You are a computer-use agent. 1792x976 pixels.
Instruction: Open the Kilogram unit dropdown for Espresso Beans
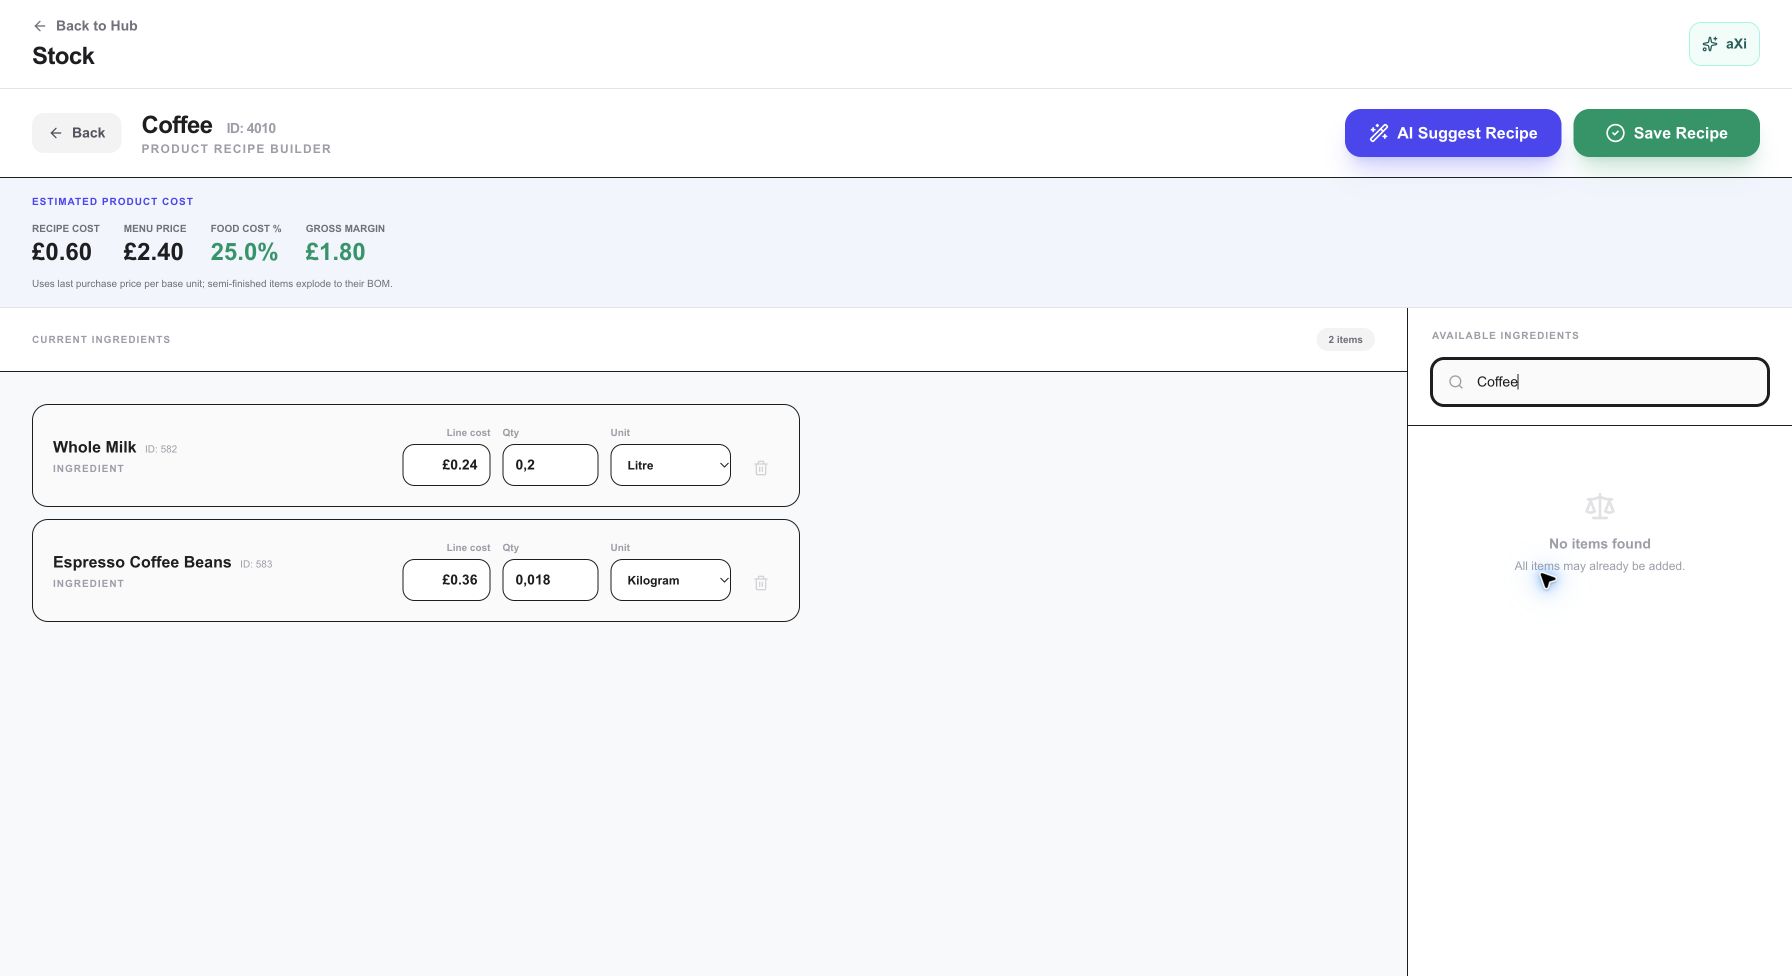[671, 580]
